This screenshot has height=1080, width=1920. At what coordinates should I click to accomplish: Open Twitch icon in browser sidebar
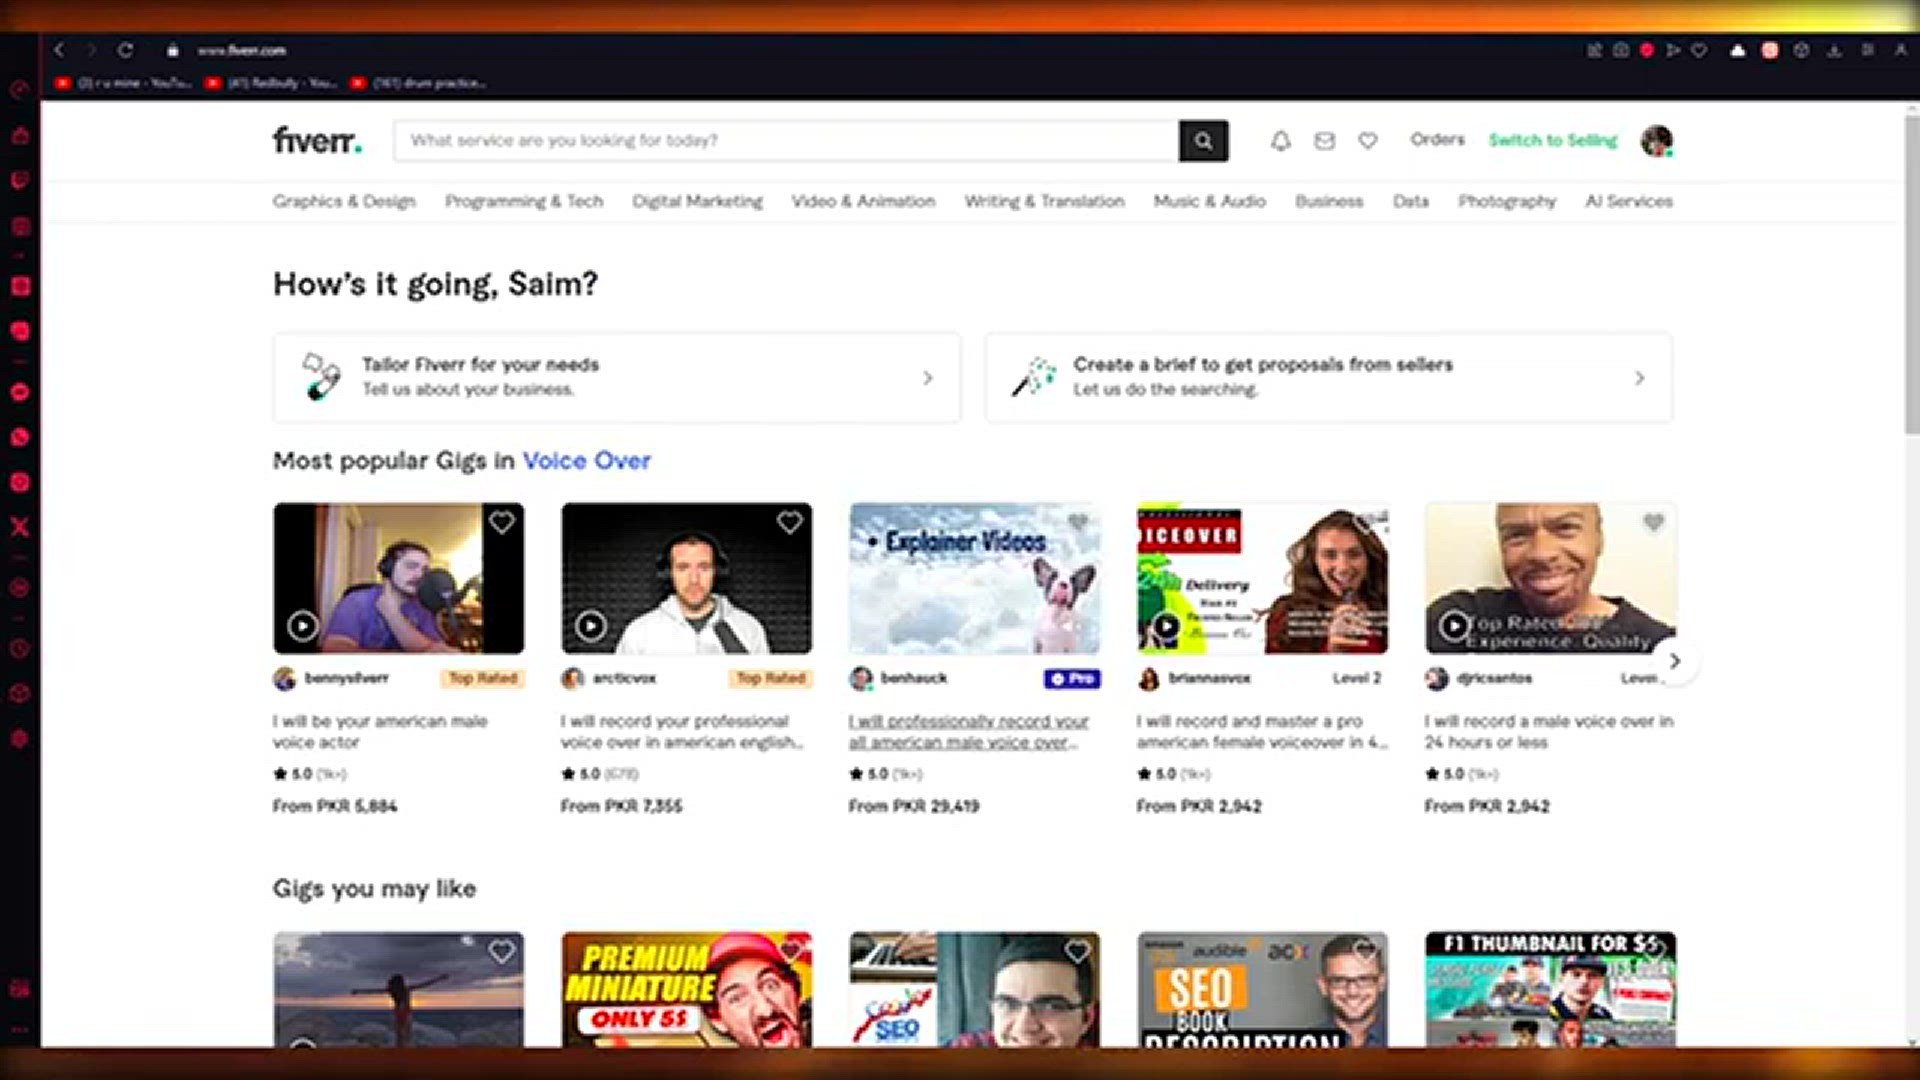coord(20,181)
